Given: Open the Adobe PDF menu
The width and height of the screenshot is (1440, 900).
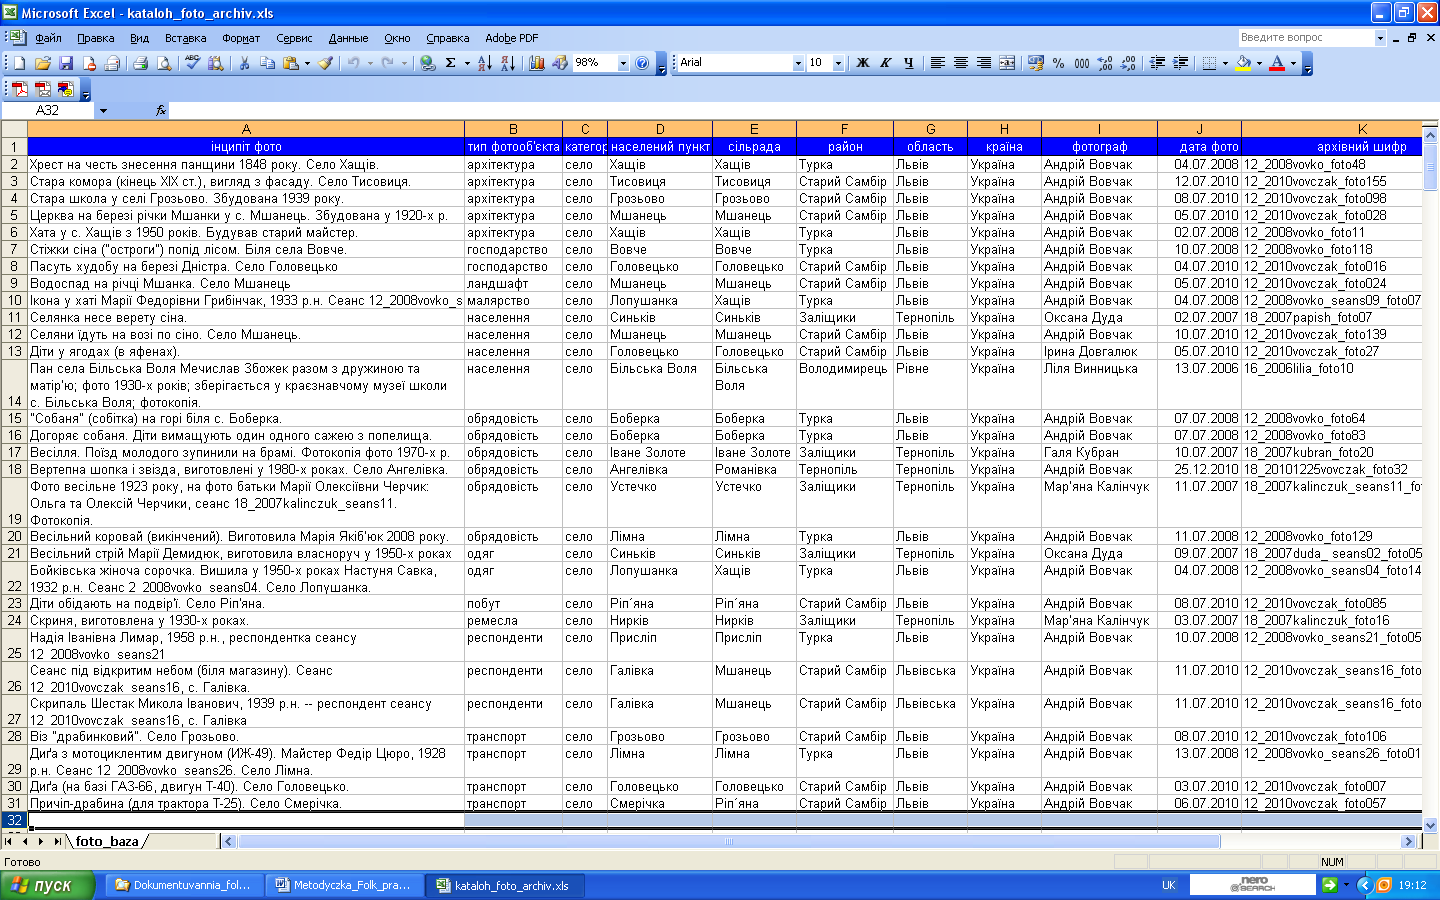Looking at the screenshot, I should click(x=511, y=38).
